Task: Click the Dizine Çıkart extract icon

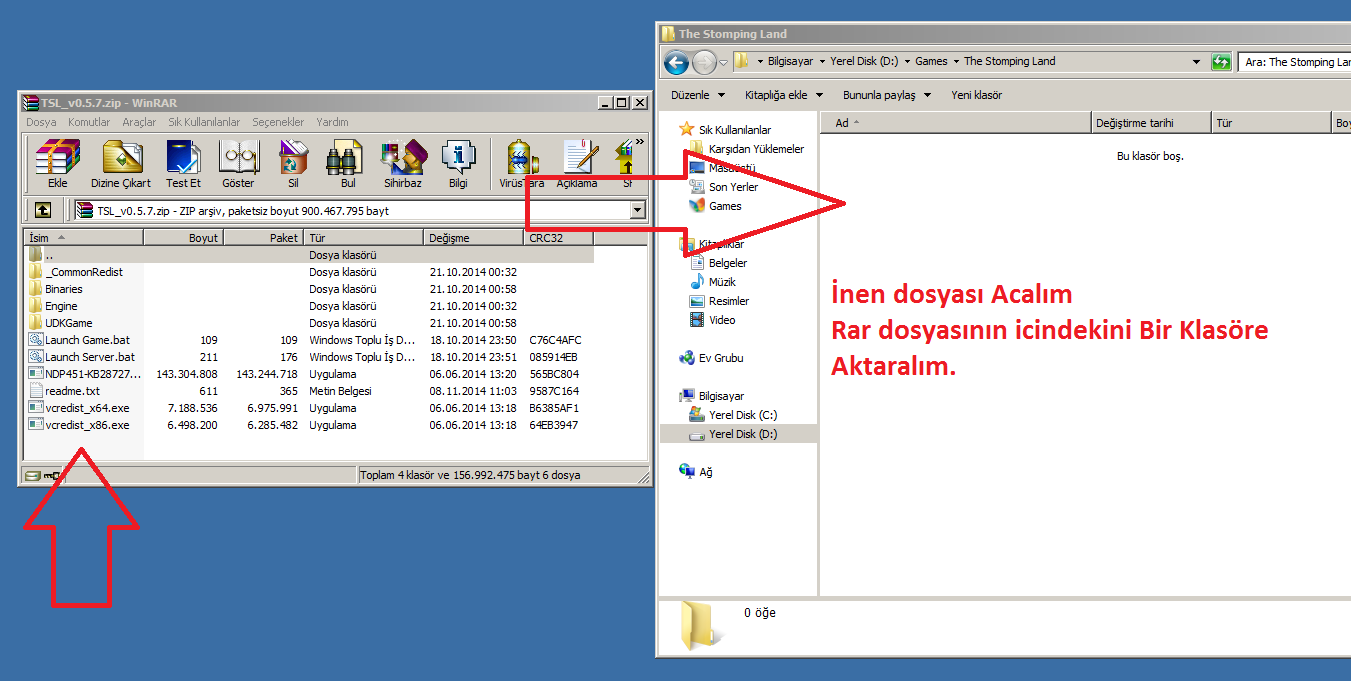Action: click(121, 163)
